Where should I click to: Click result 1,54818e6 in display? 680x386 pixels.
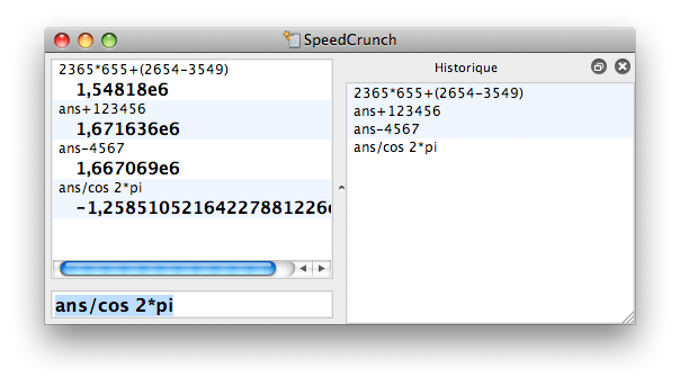[x=122, y=89]
